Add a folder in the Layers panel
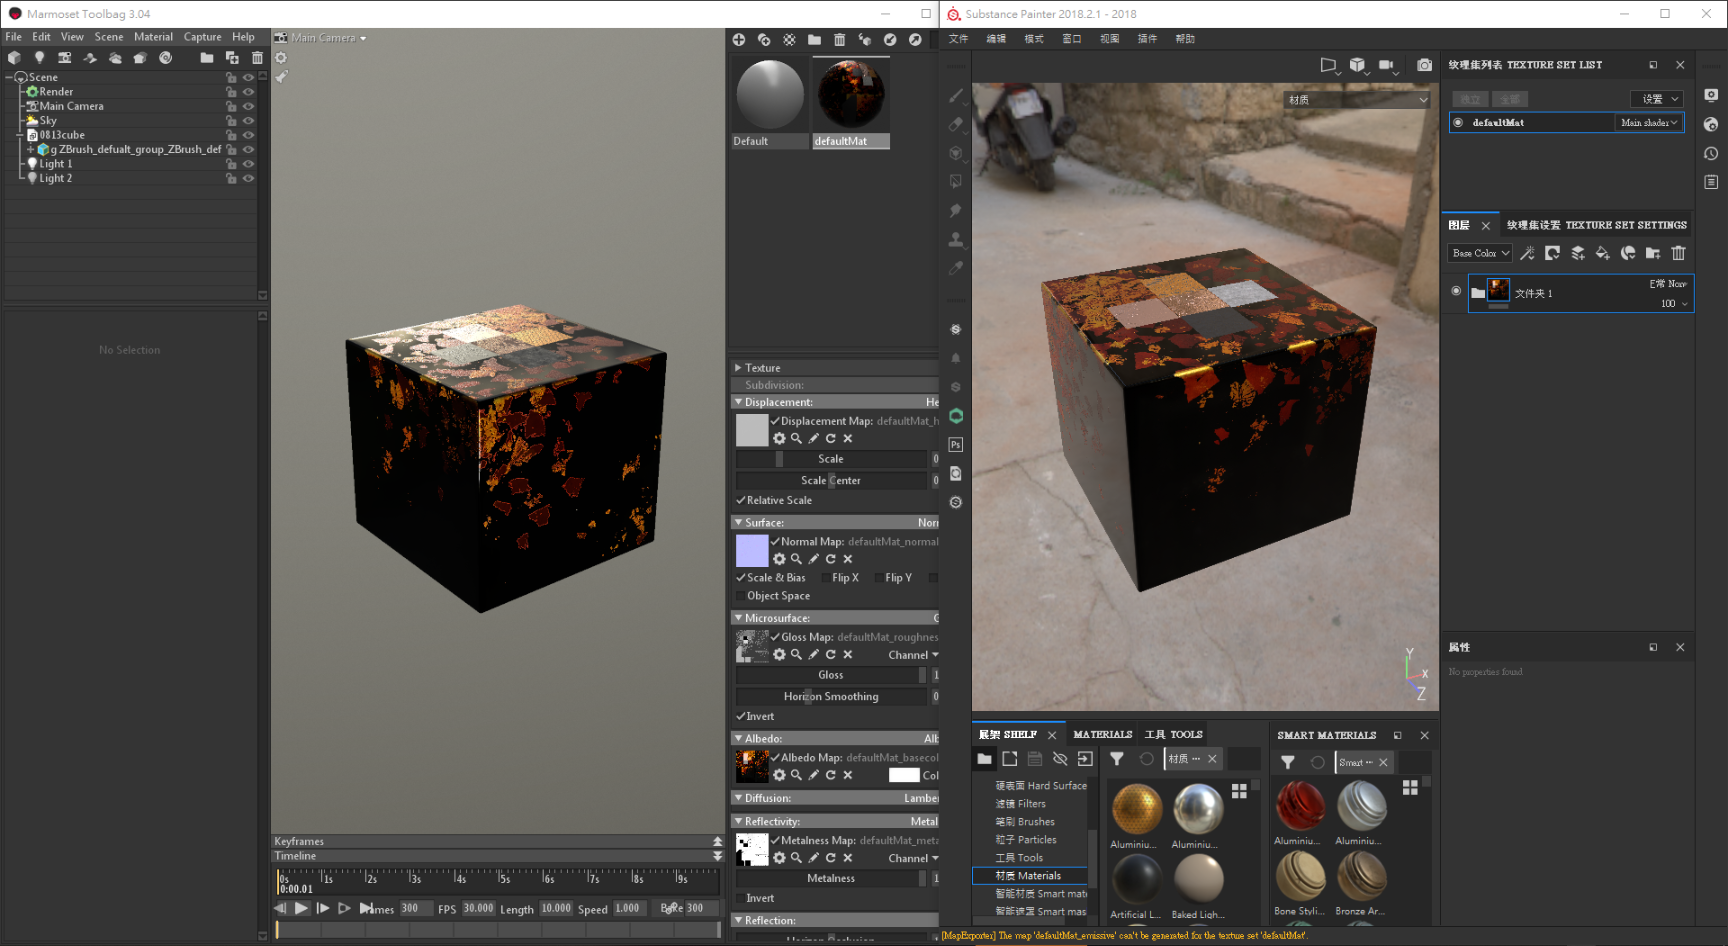Screen dimensions: 1728x946 [1652, 253]
